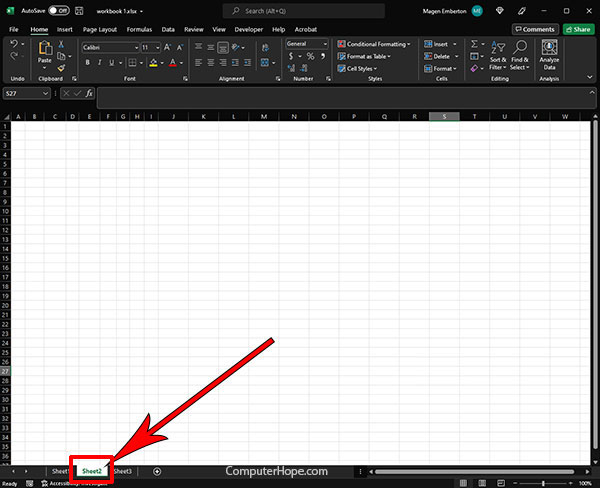The width and height of the screenshot is (600, 488).
Task: Open Analyze Data
Action: pos(549,55)
